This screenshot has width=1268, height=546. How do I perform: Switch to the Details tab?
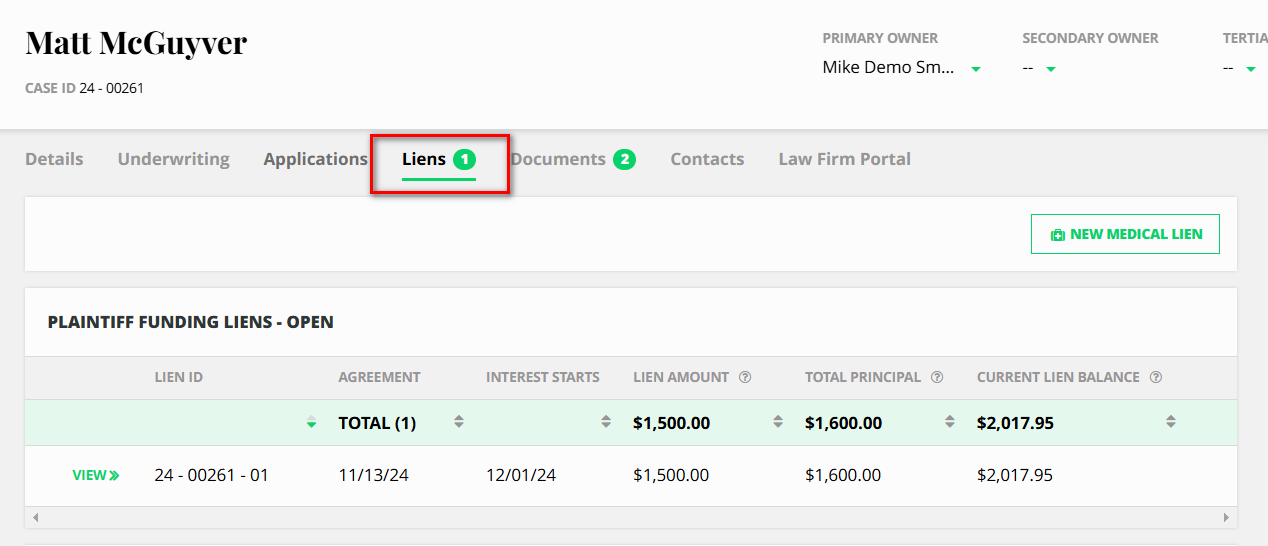coord(54,159)
